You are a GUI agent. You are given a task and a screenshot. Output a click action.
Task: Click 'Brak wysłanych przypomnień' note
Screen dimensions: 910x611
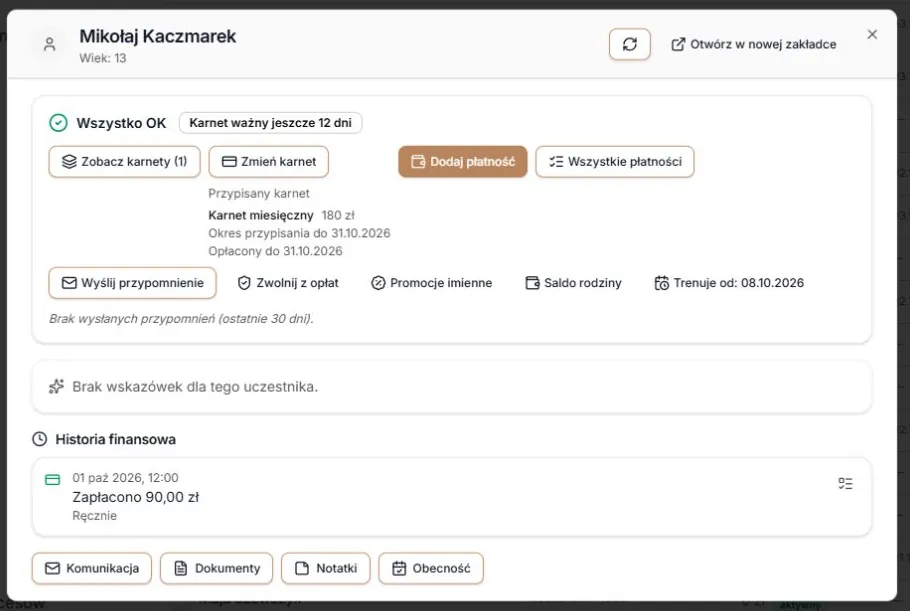[x=181, y=319]
